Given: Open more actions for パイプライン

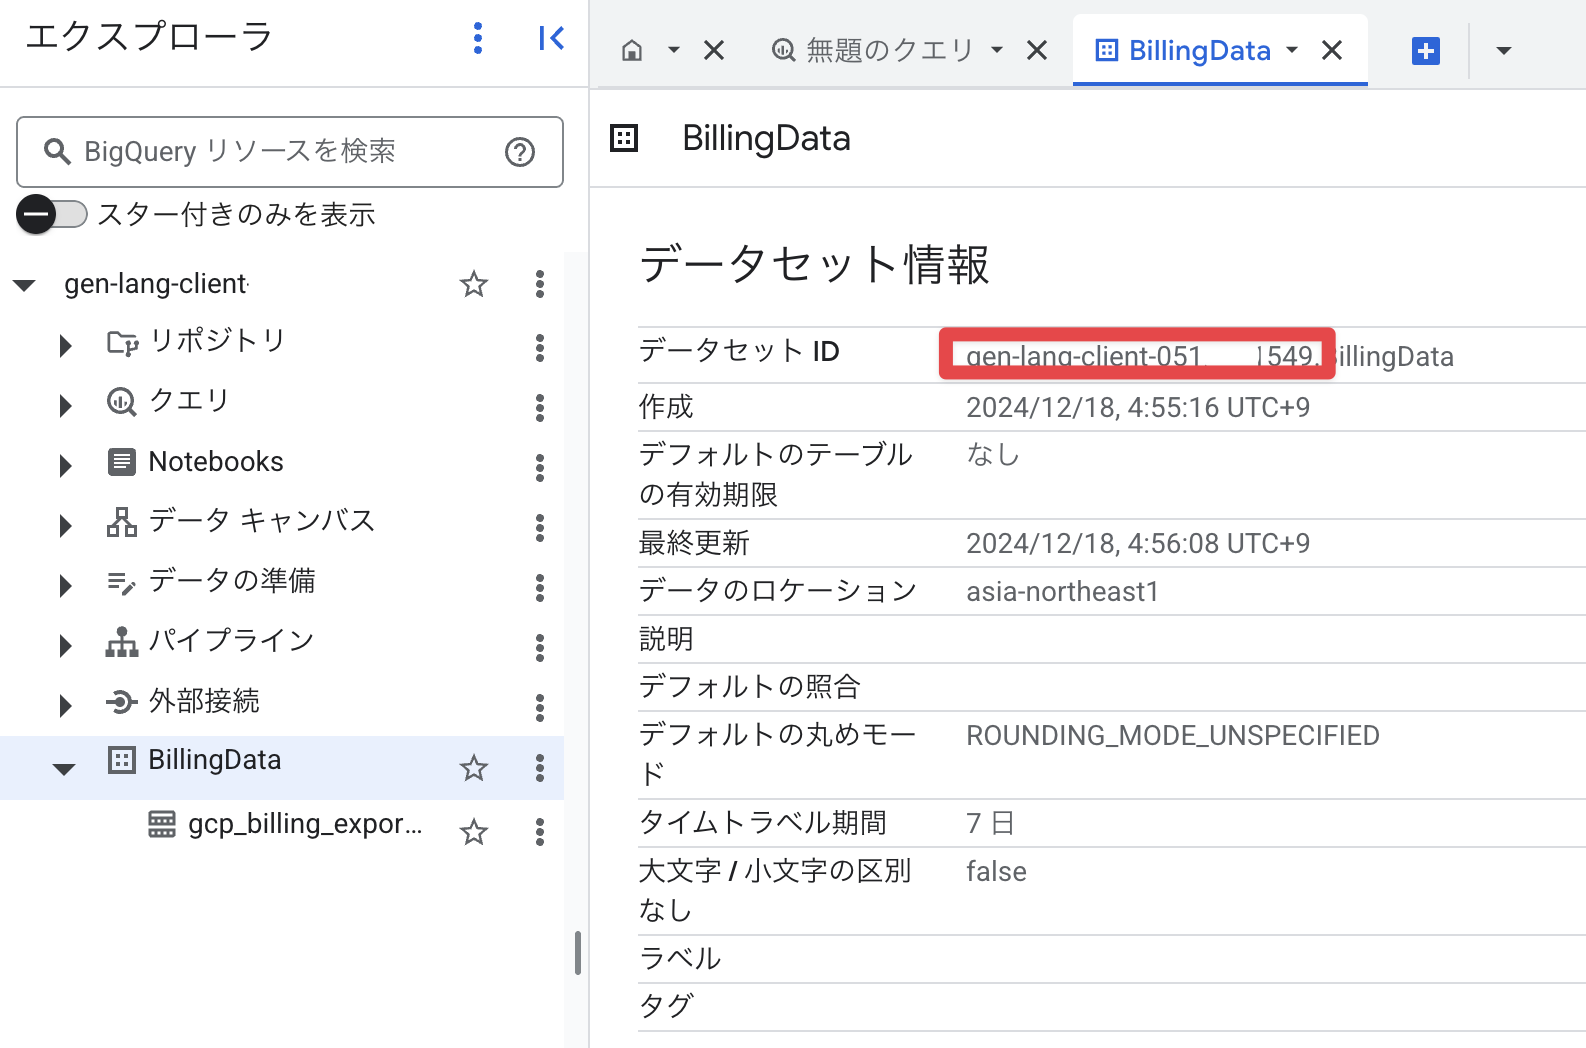Looking at the screenshot, I should pos(540,647).
